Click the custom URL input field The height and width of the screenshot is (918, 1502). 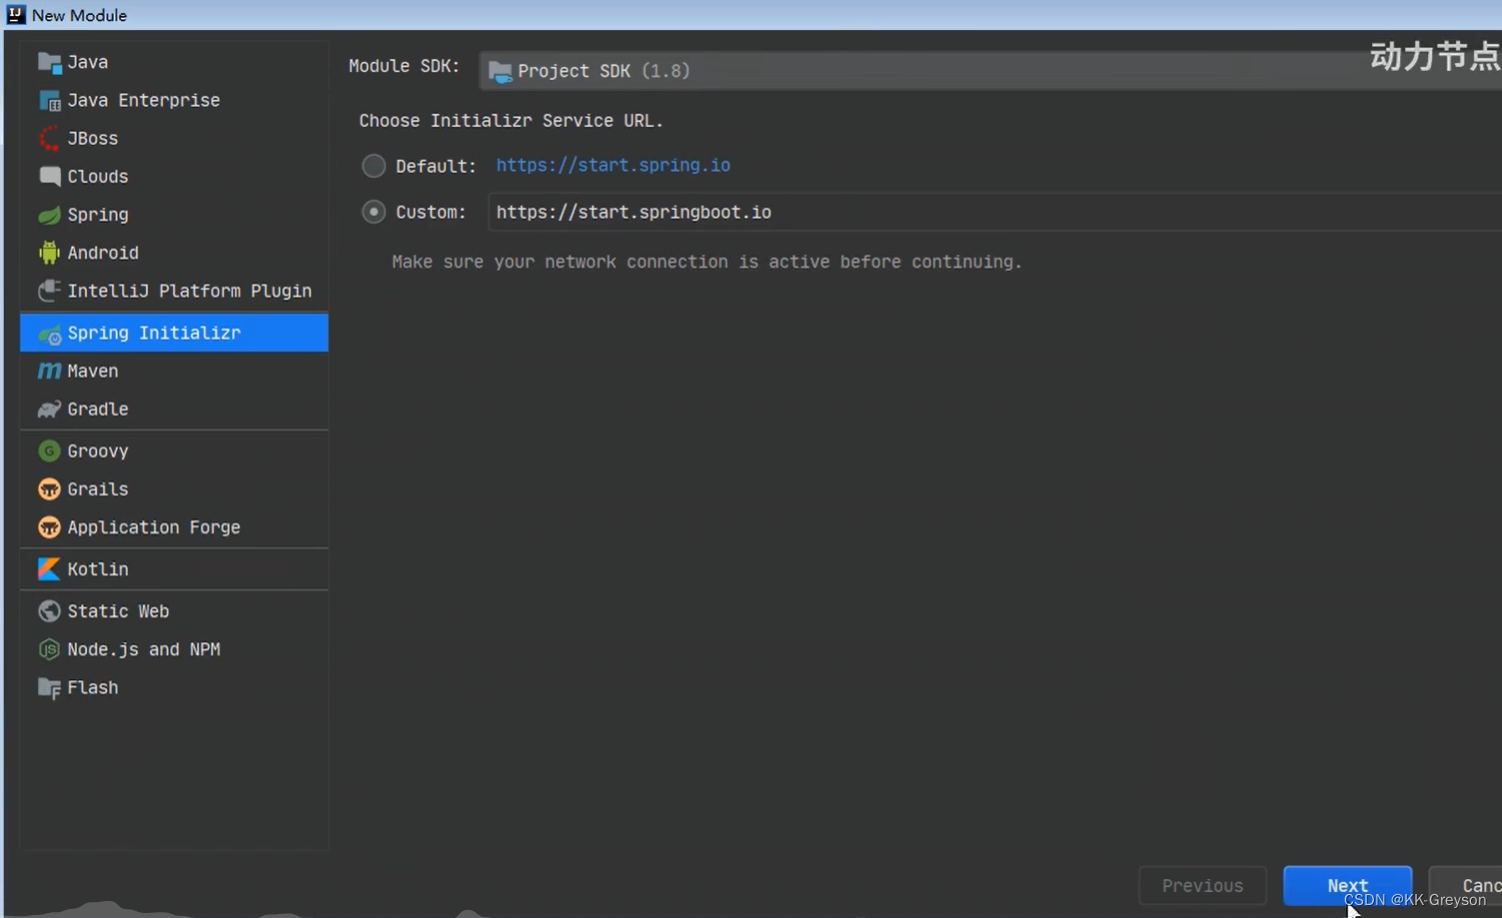pyautogui.click(x=994, y=212)
